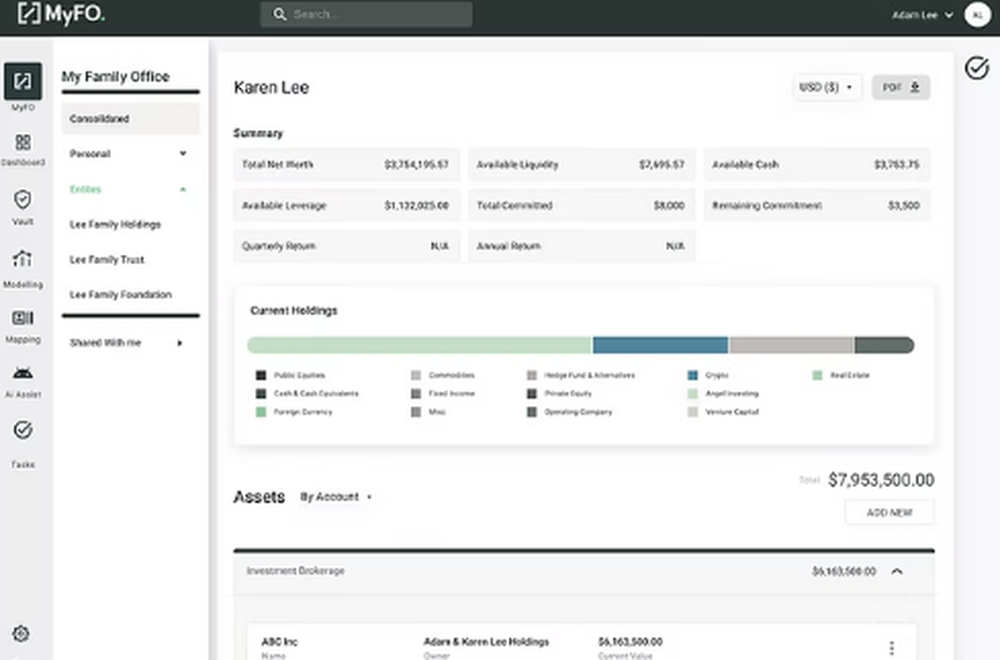Open the Vault shield icon
1000x660 pixels.
tap(22, 200)
